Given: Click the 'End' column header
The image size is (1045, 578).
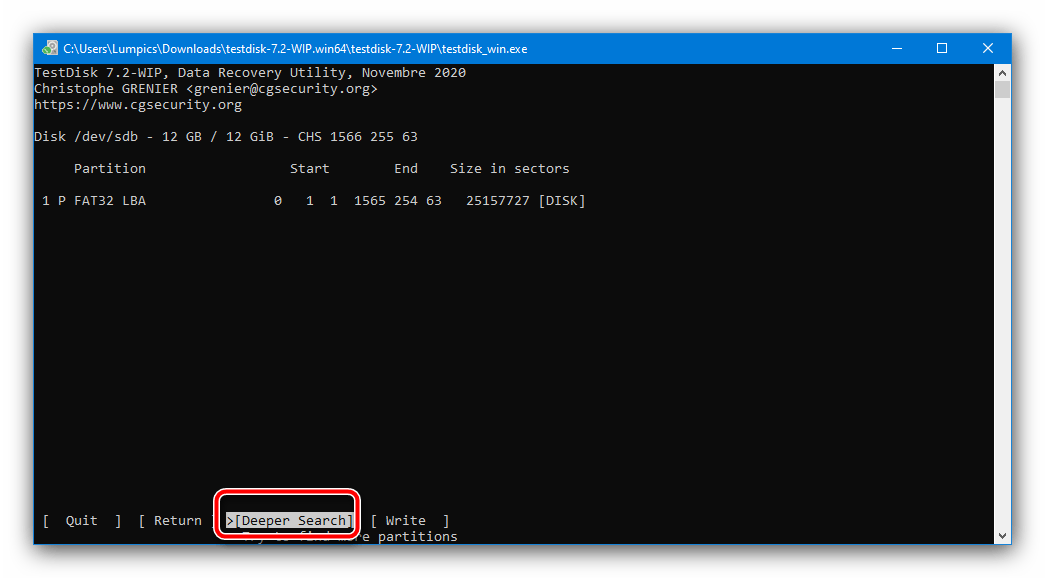Looking at the screenshot, I should coord(406,169).
